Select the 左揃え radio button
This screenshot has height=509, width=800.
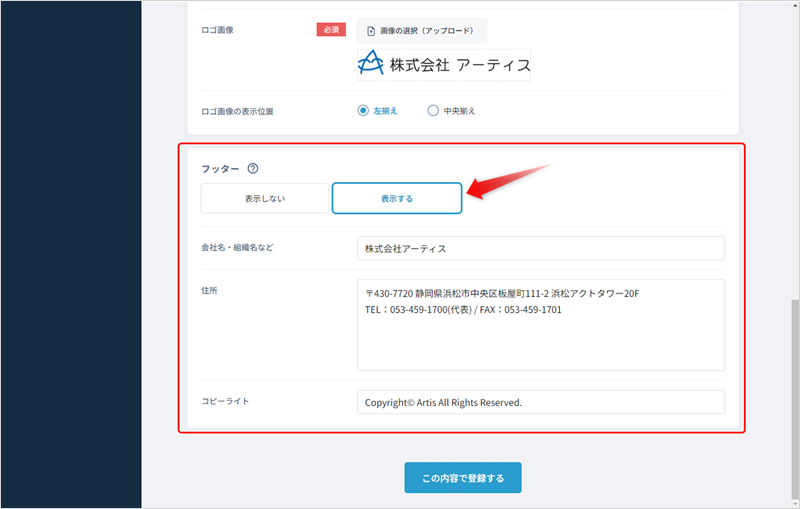tap(363, 111)
